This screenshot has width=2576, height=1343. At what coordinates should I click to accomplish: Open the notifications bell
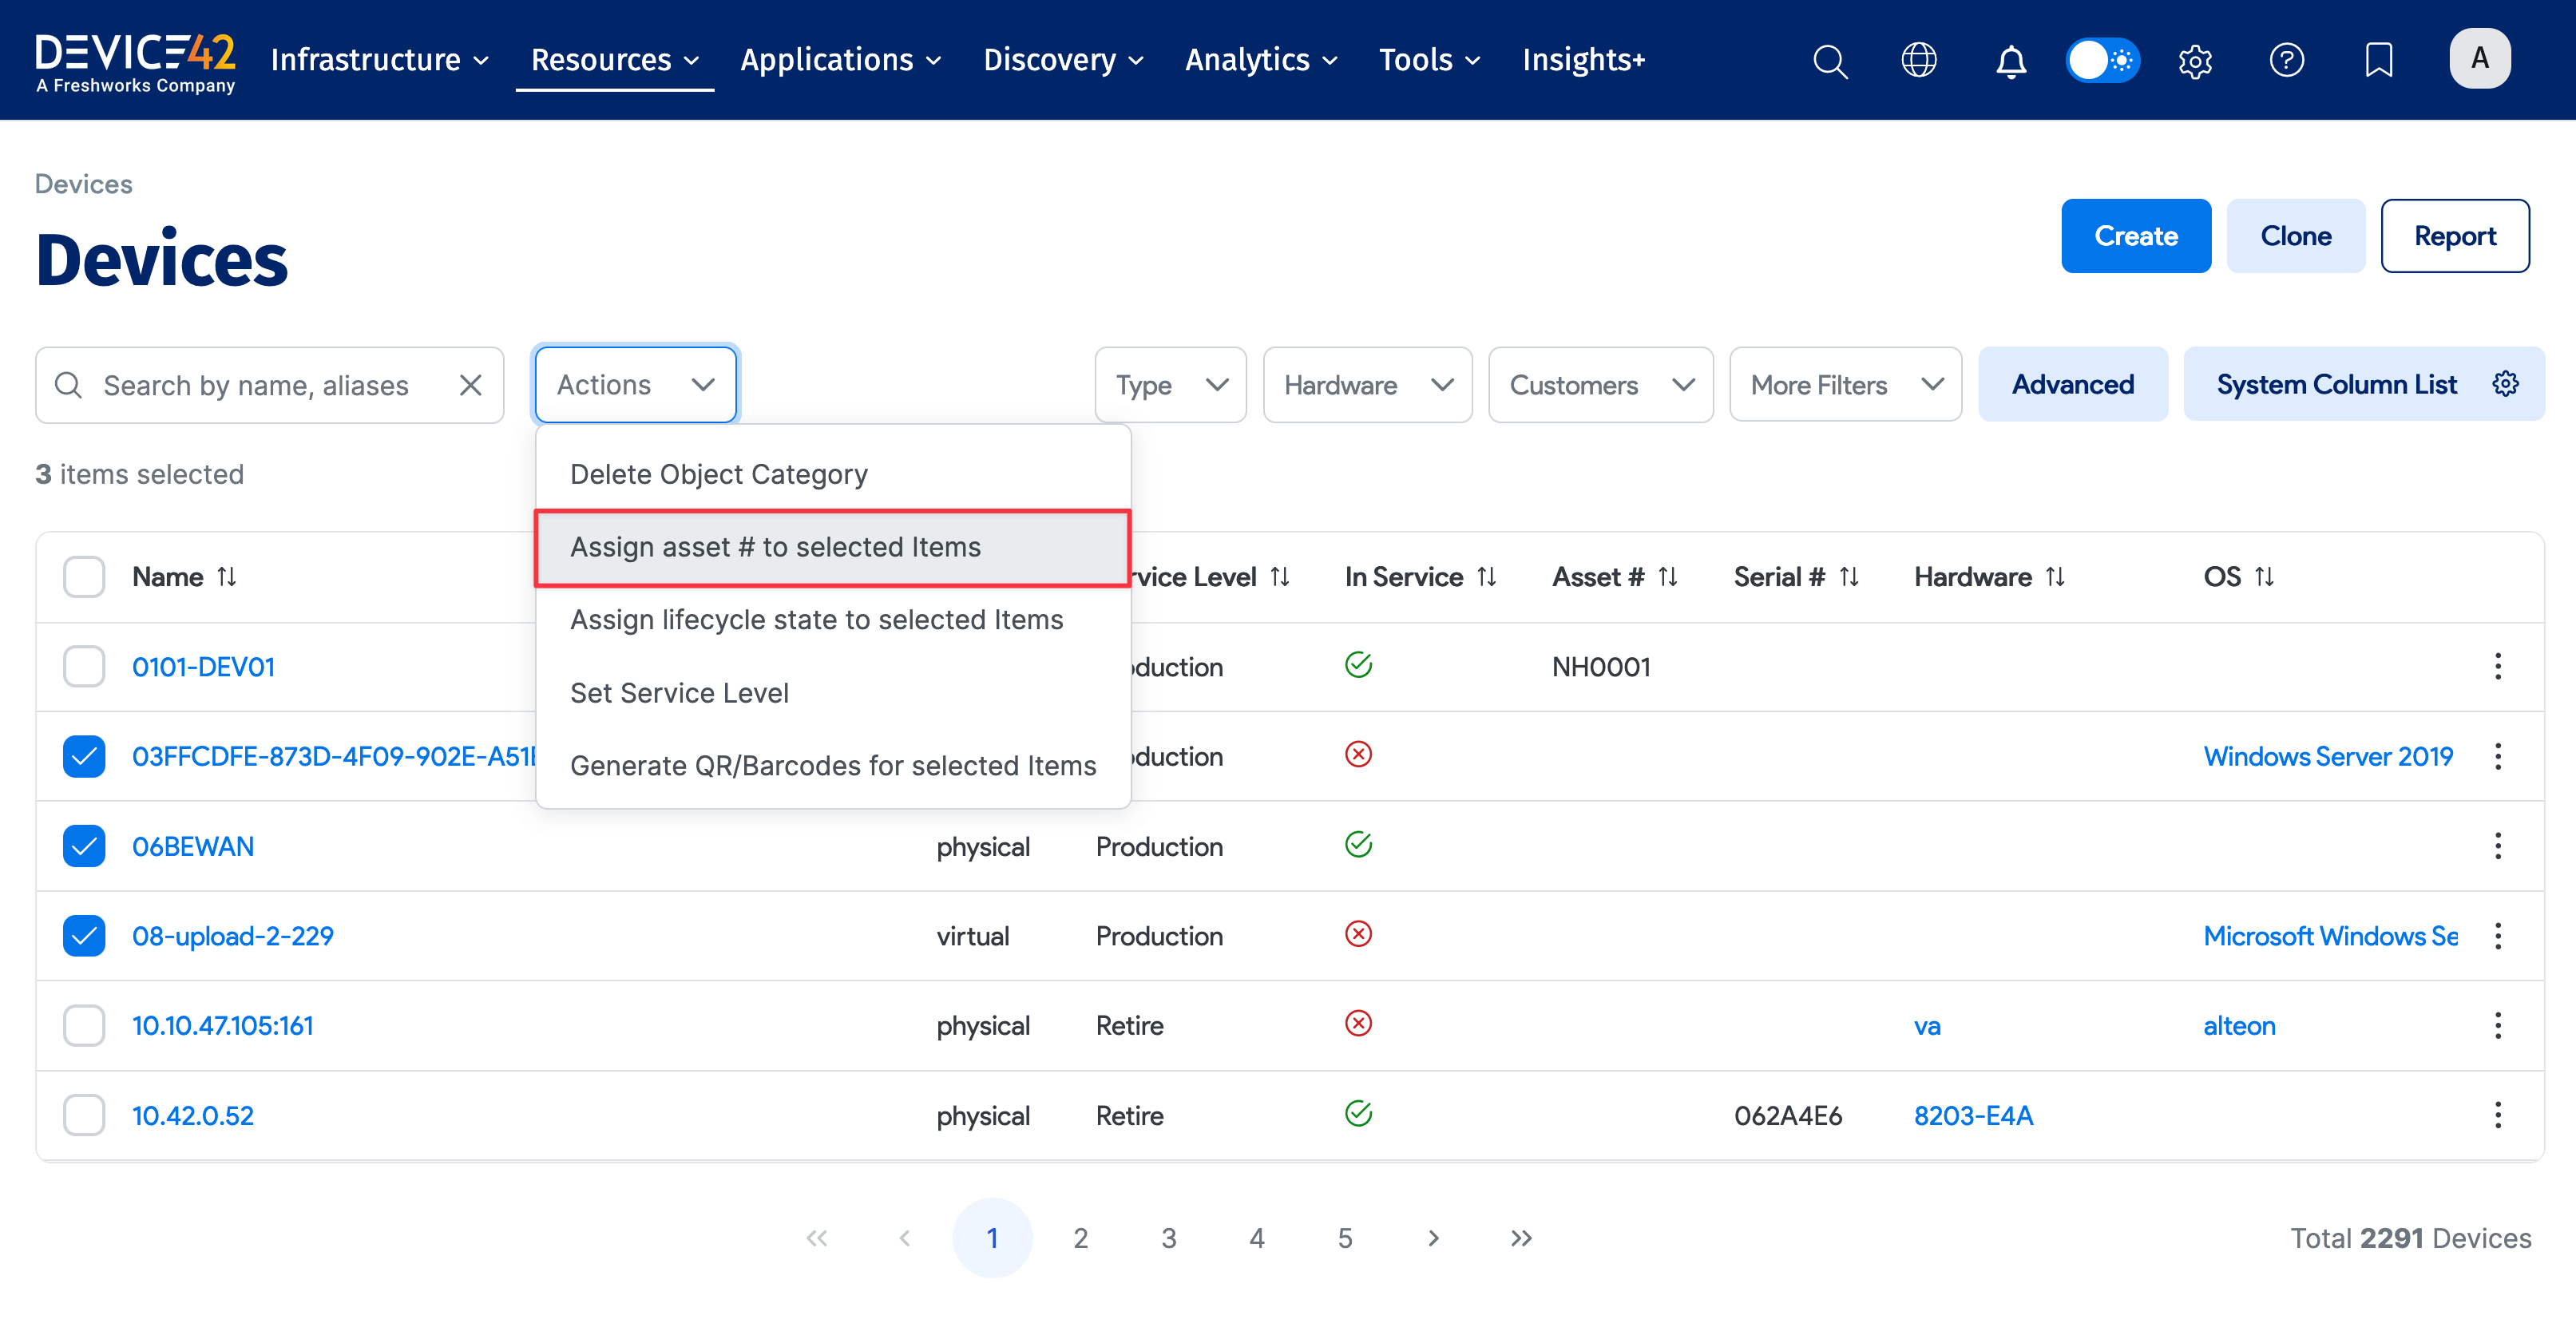pyautogui.click(x=2010, y=60)
